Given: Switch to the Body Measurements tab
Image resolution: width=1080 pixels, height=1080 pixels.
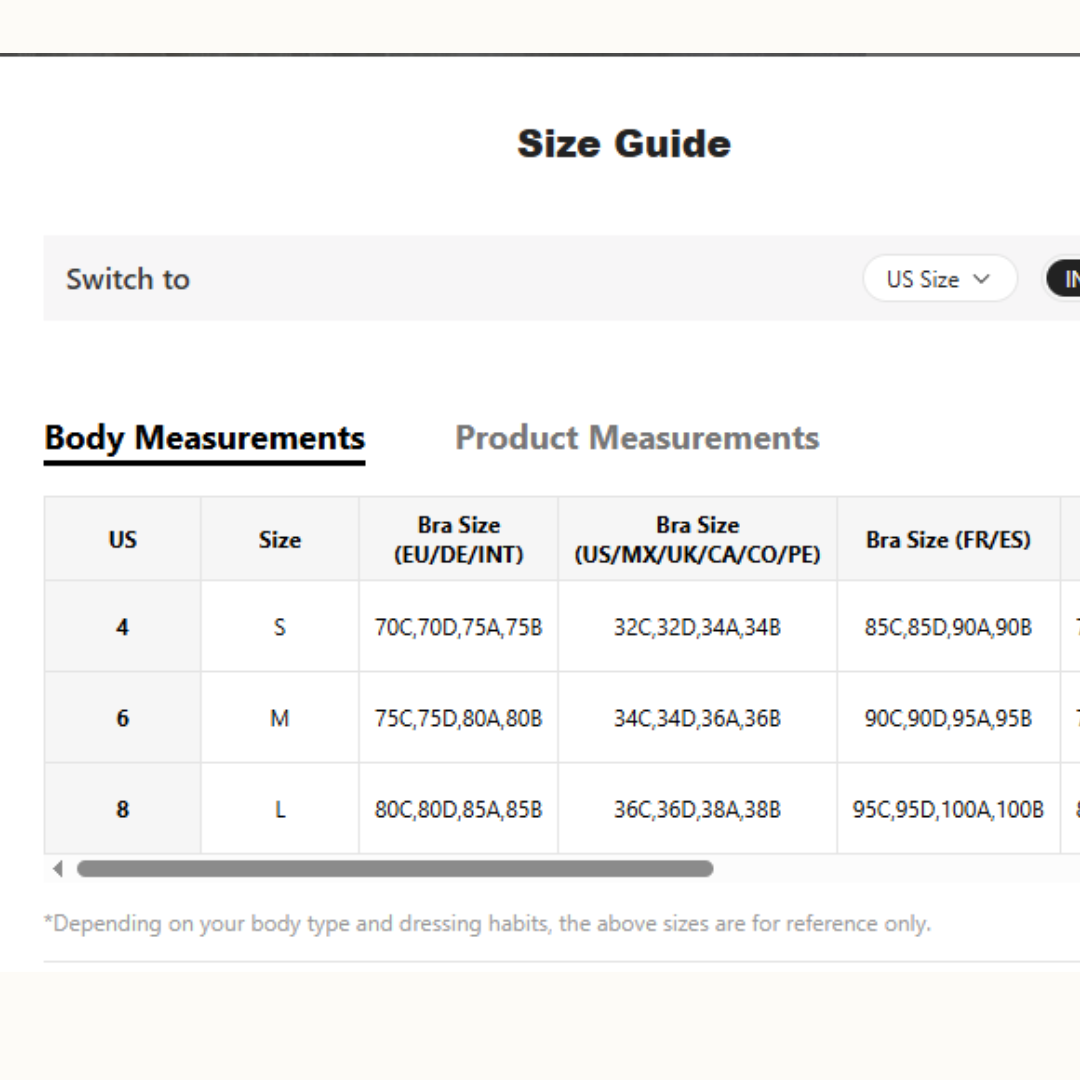Looking at the screenshot, I should pos(204,438).
